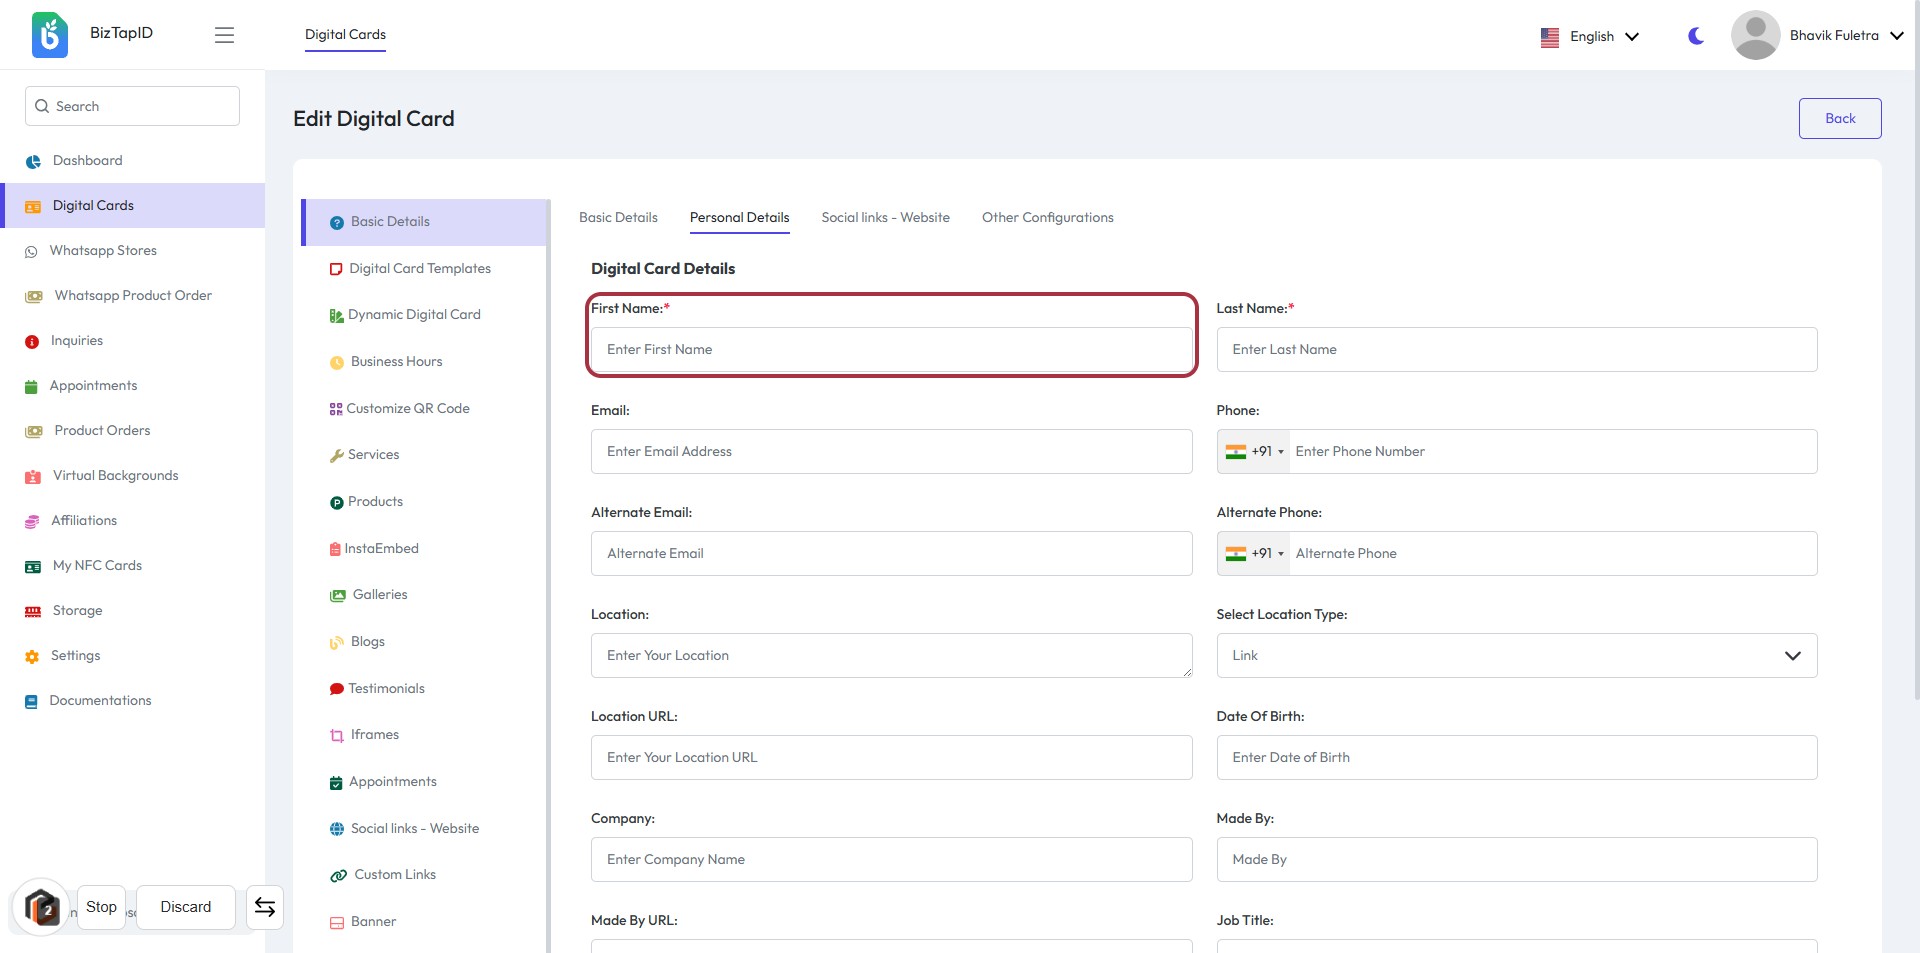Image resolution: width=1920 pixels, height=953 pixels.
Task: Open Phone country code +91 selector
Action: (x=1254, y=452)
